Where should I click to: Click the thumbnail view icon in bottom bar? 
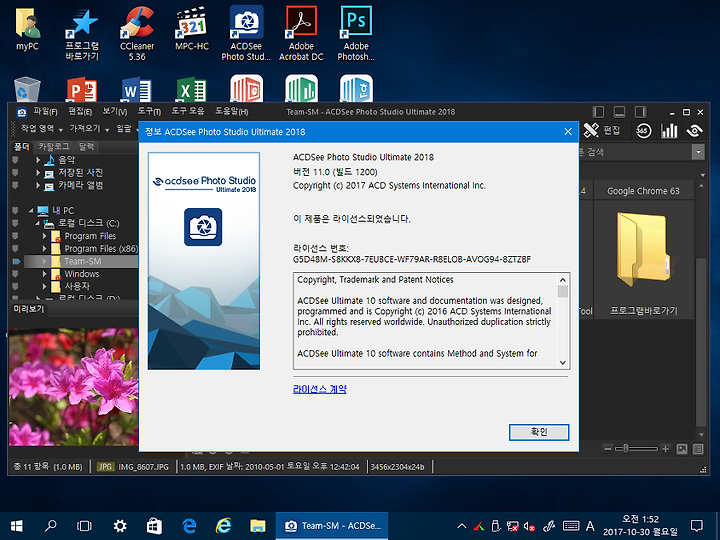(682, 449)
